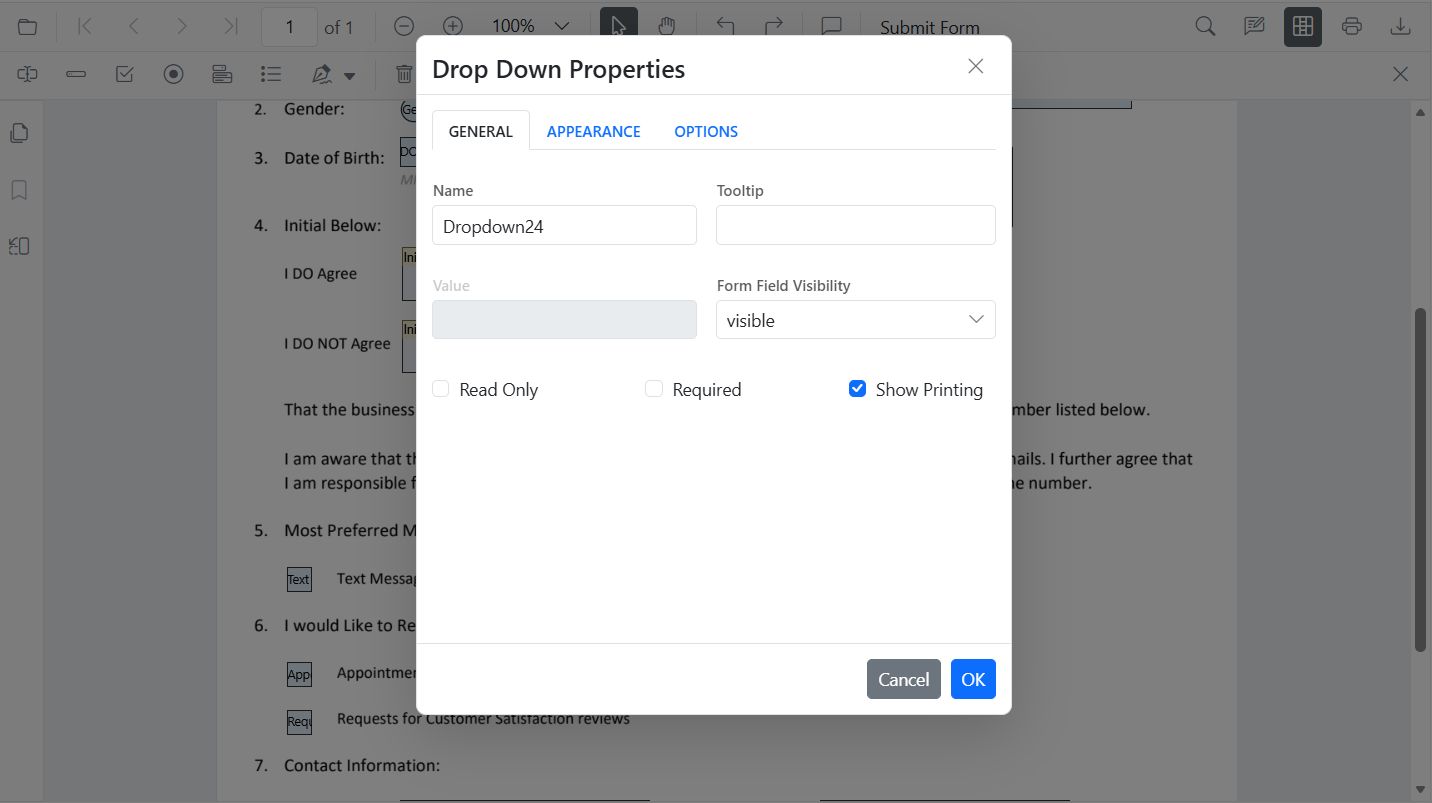The height and width of the screenshot is (803, 1432).
Task: Open file folder icon in toolbar
Action: tap(28, 26)
